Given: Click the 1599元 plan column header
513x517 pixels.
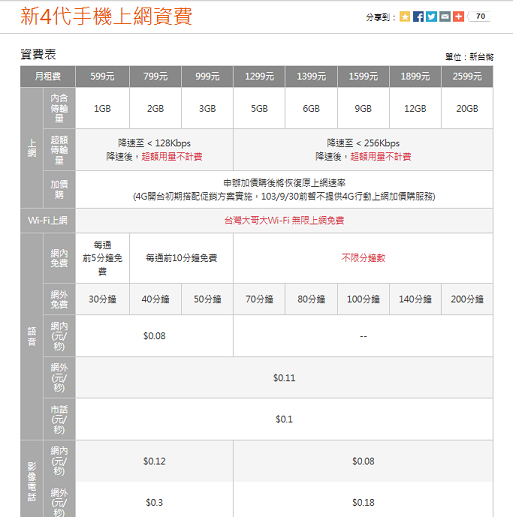Looking at the screenshot, I should 363,76.
